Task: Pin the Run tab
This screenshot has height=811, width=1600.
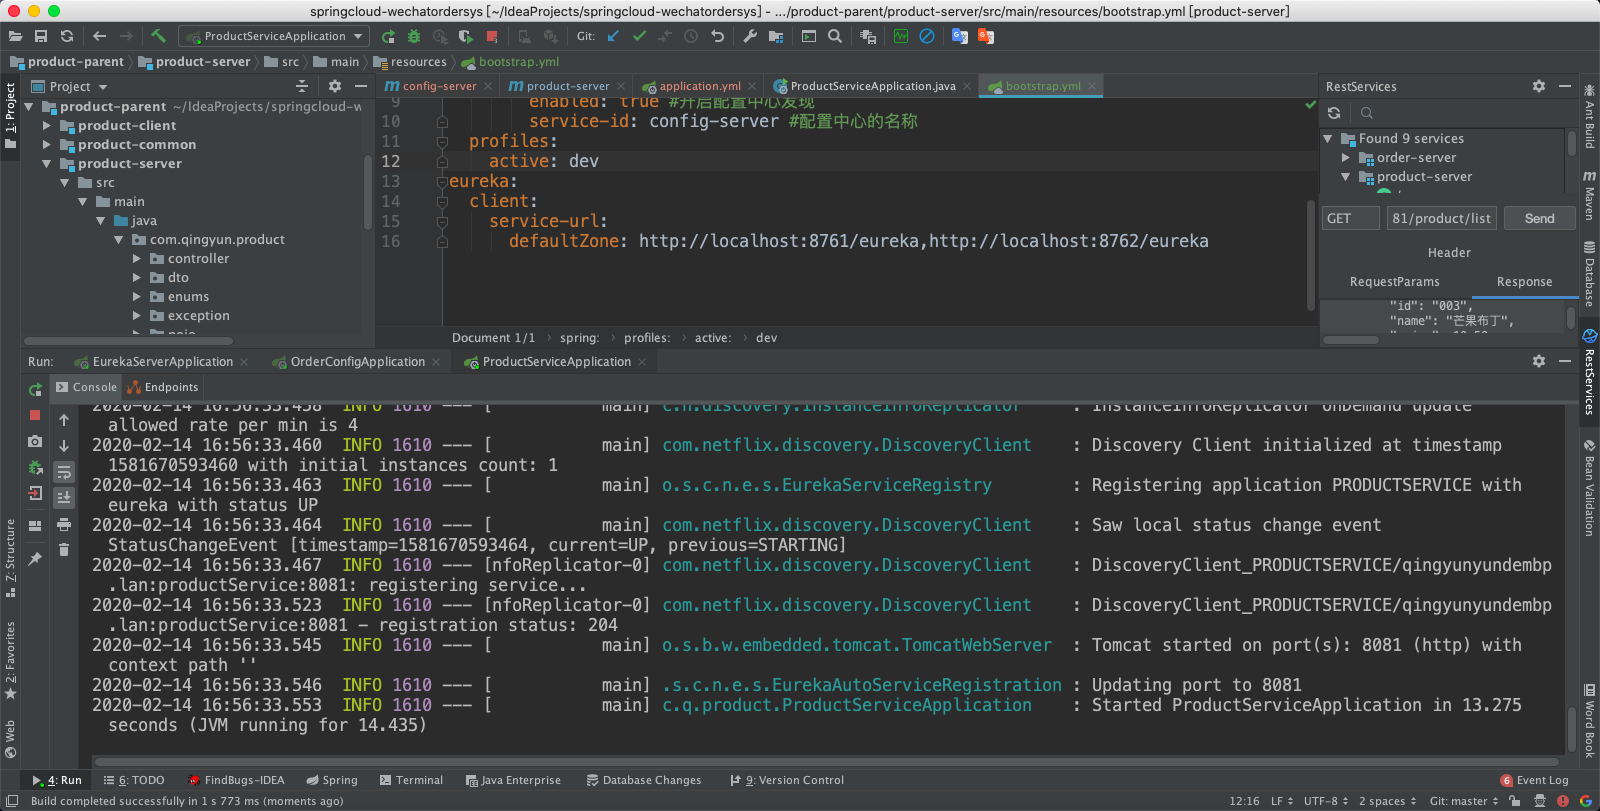Action: 35,559
